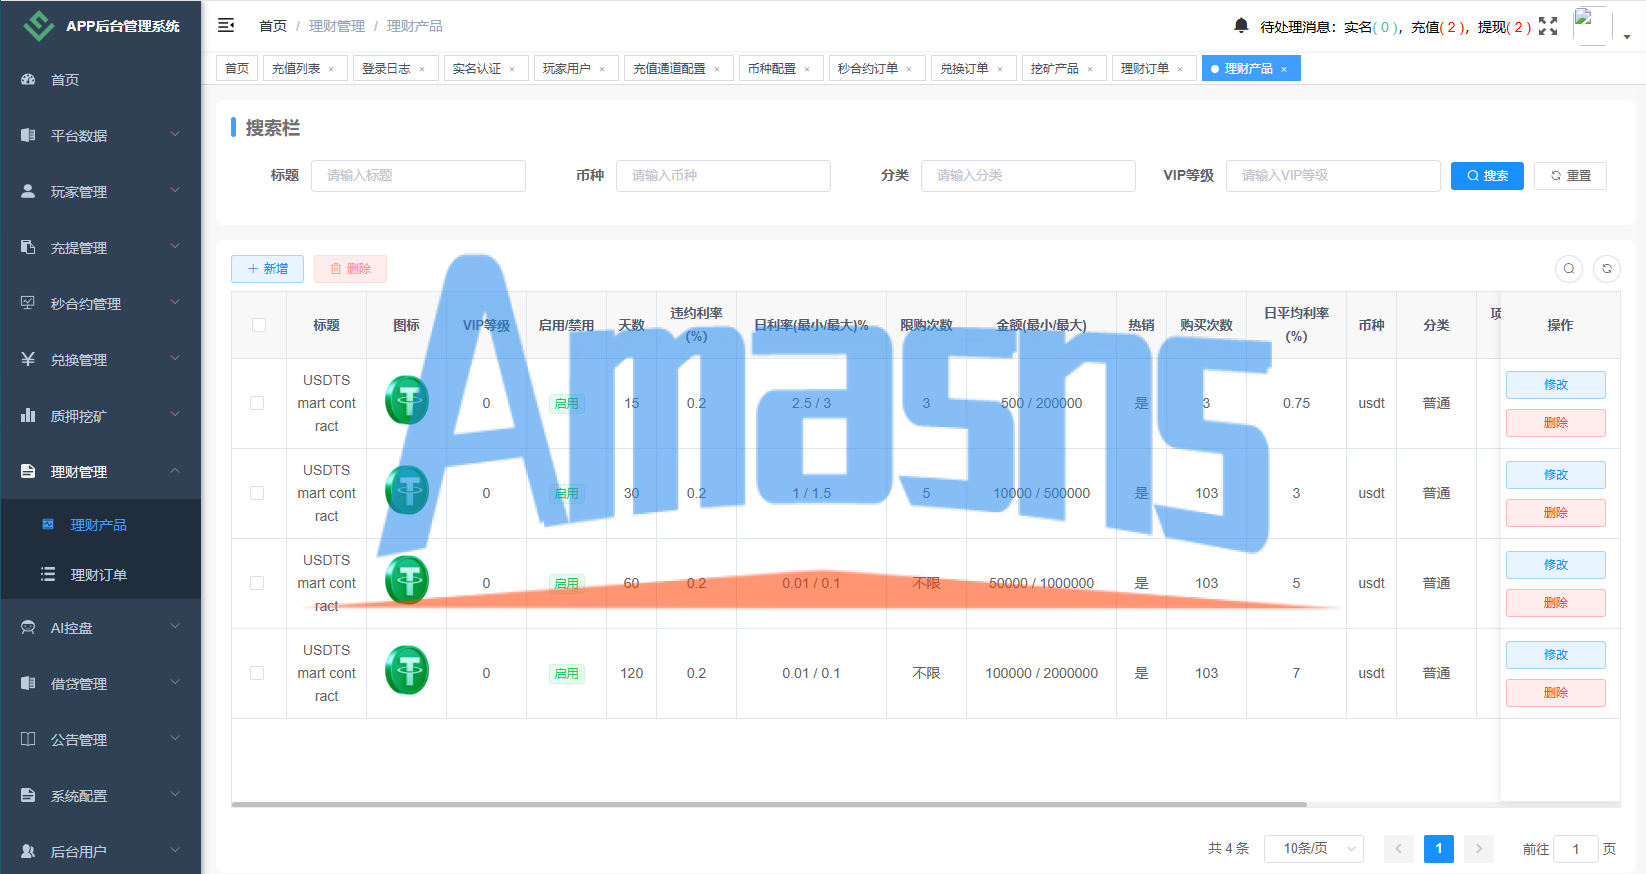The height and width of the screenshot is (874, 1646).
Task: Click the horizontal table scrollbar
Action: 769,804
